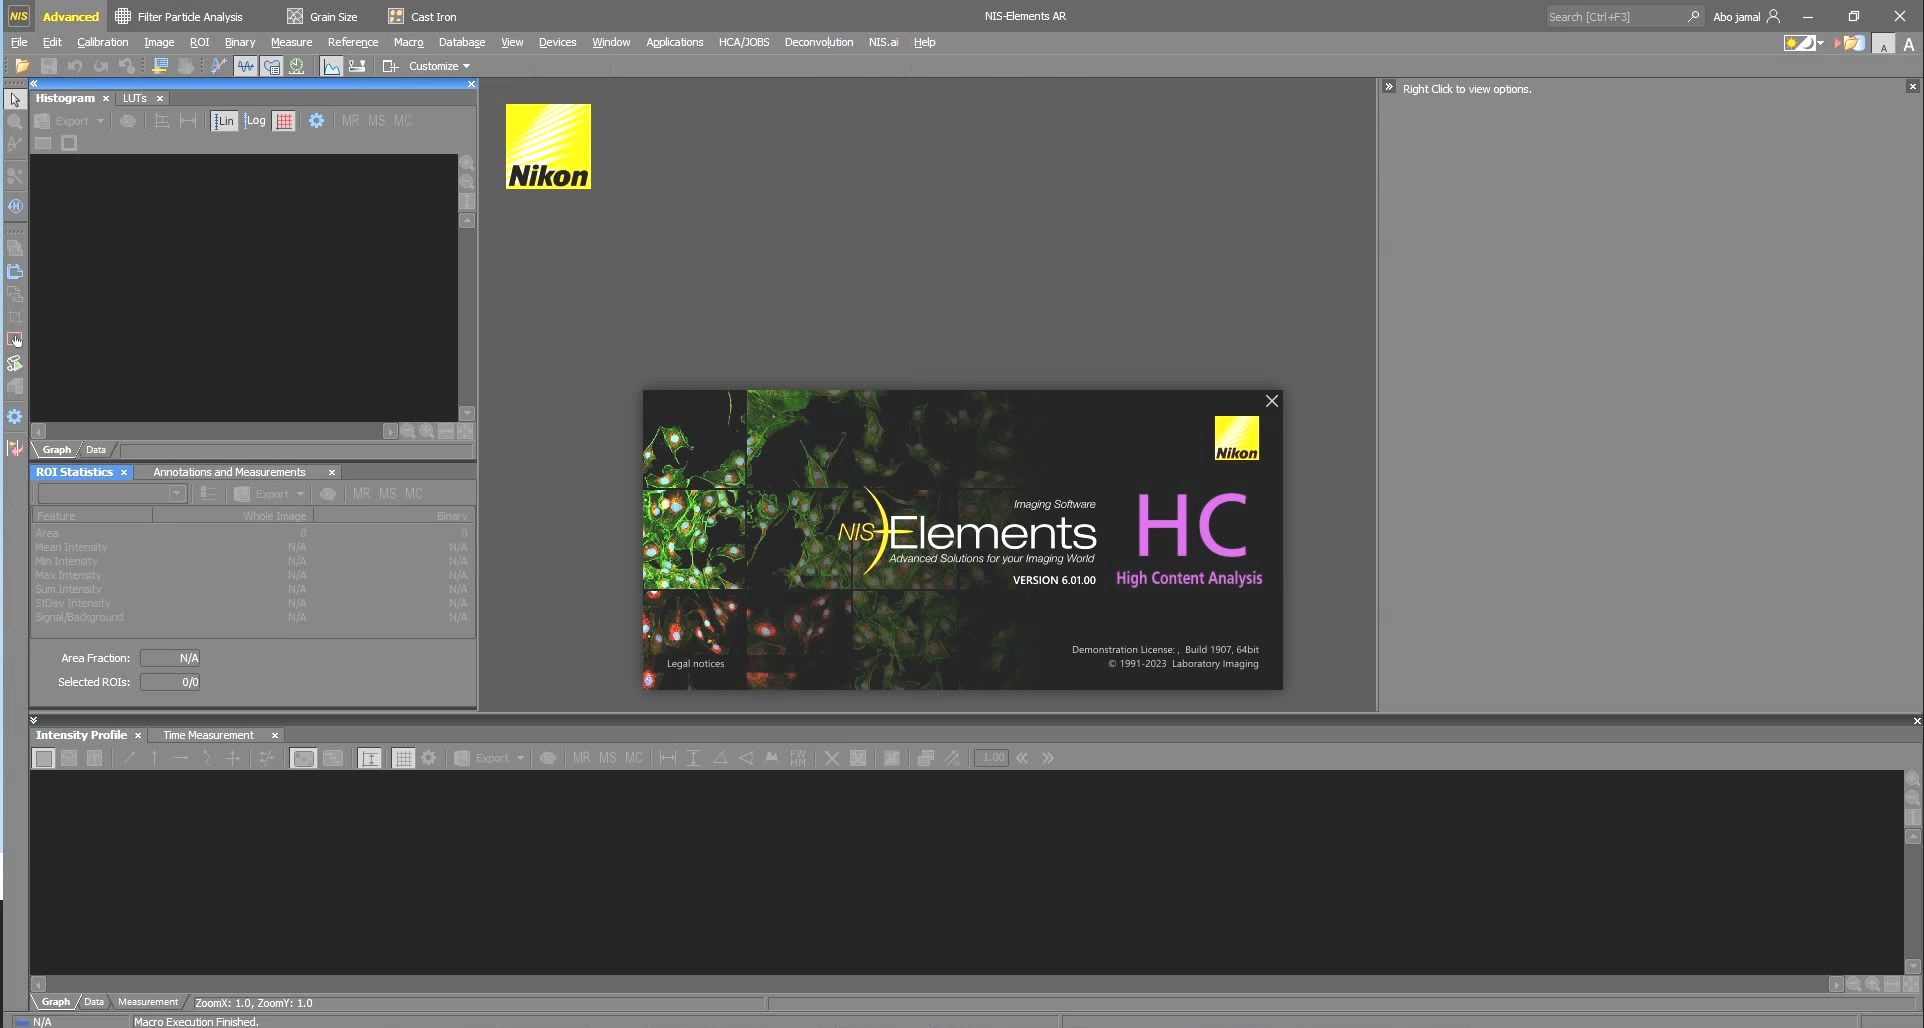Screen dimensions: 1924x1028
Task: Click the Filter Particle Analysis layout icon
Action: [x=123, y=16]
